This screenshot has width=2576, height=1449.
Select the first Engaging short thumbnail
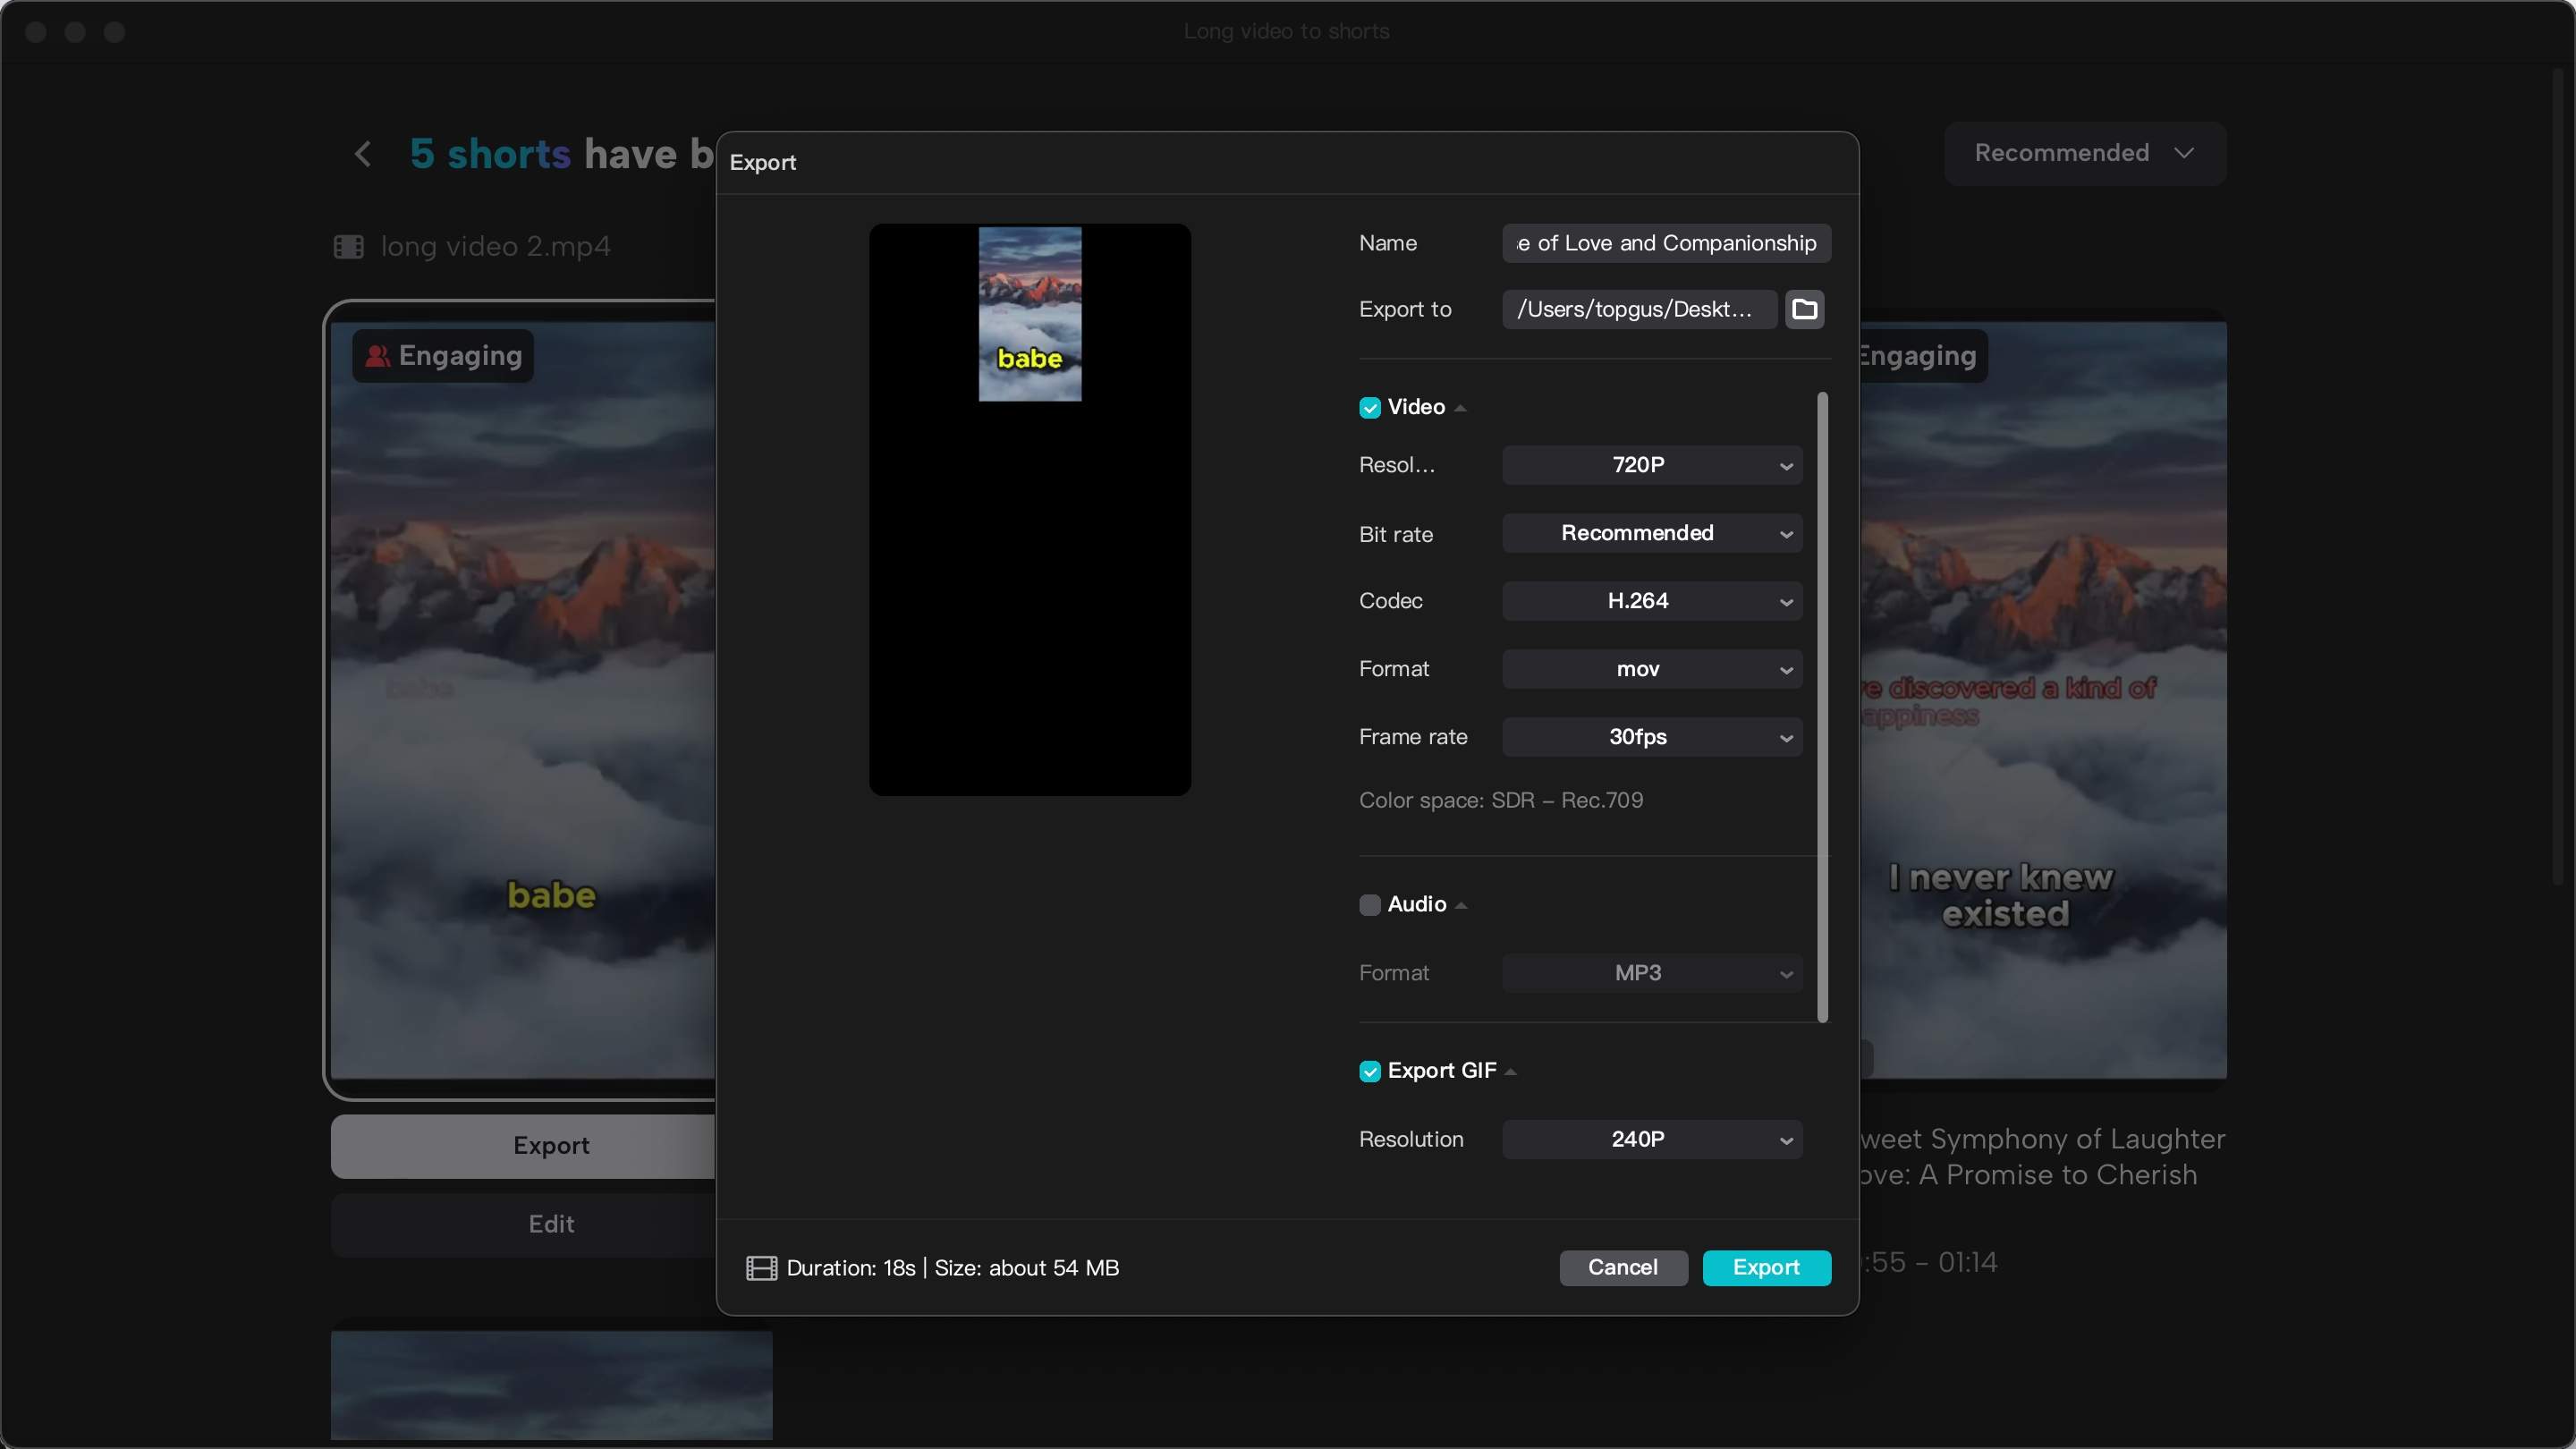[523, 700]
